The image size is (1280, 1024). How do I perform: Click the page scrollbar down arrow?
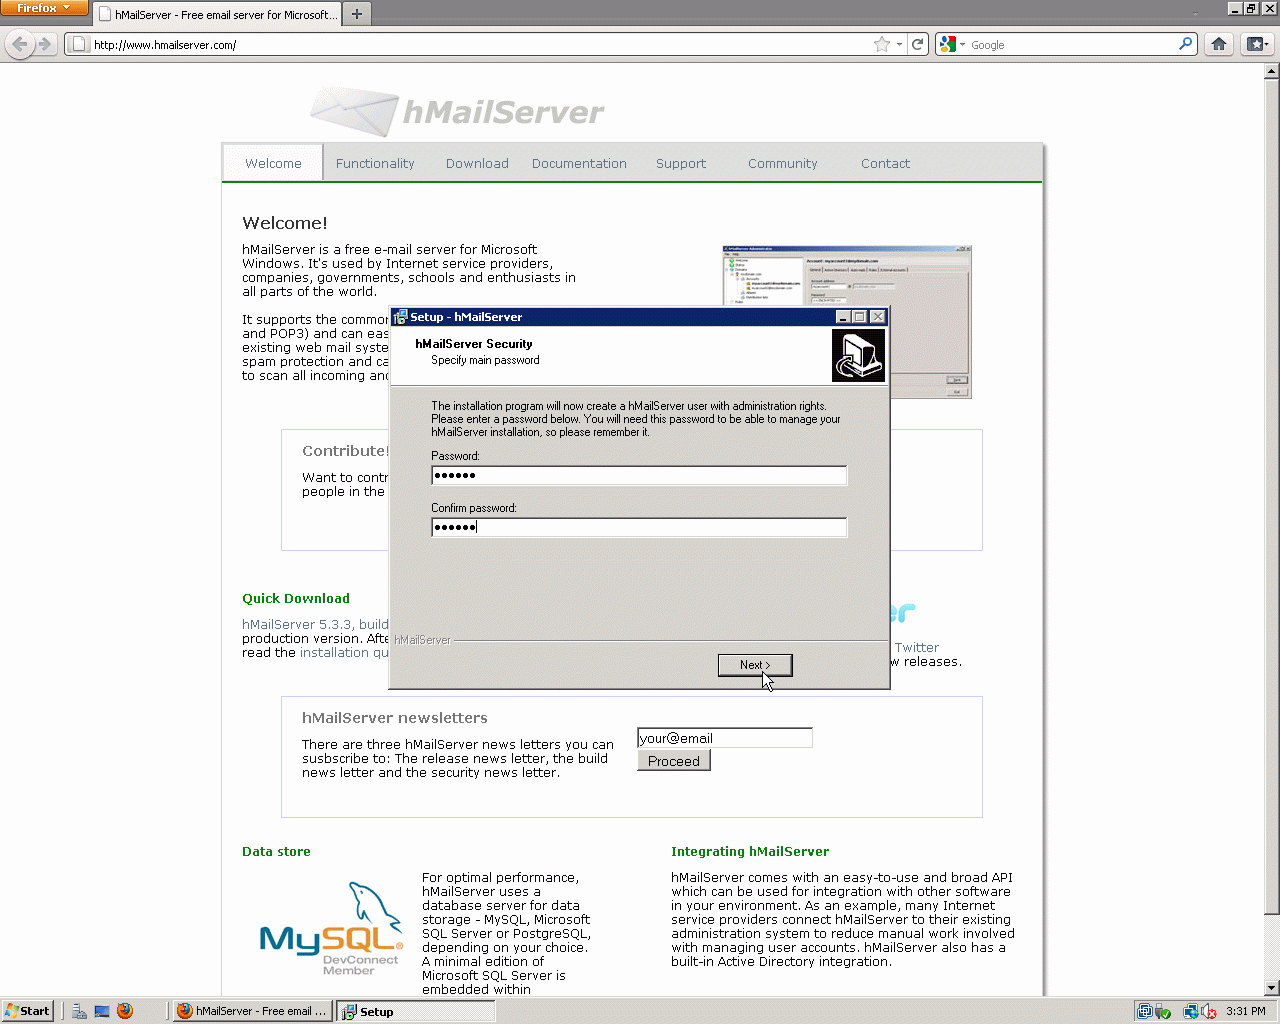(x=1272, y=988)
